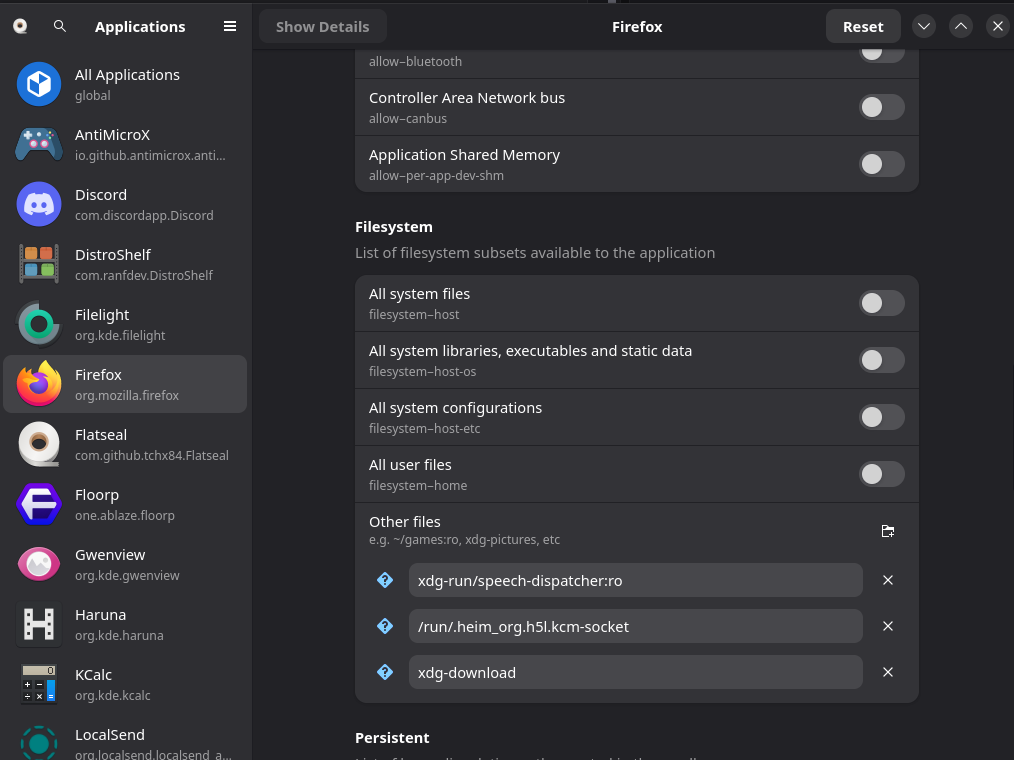The height and width of the screenshot is (760, 1014).
Task: Toggle Application Shared Memory switch
Action: click(881, 164)
